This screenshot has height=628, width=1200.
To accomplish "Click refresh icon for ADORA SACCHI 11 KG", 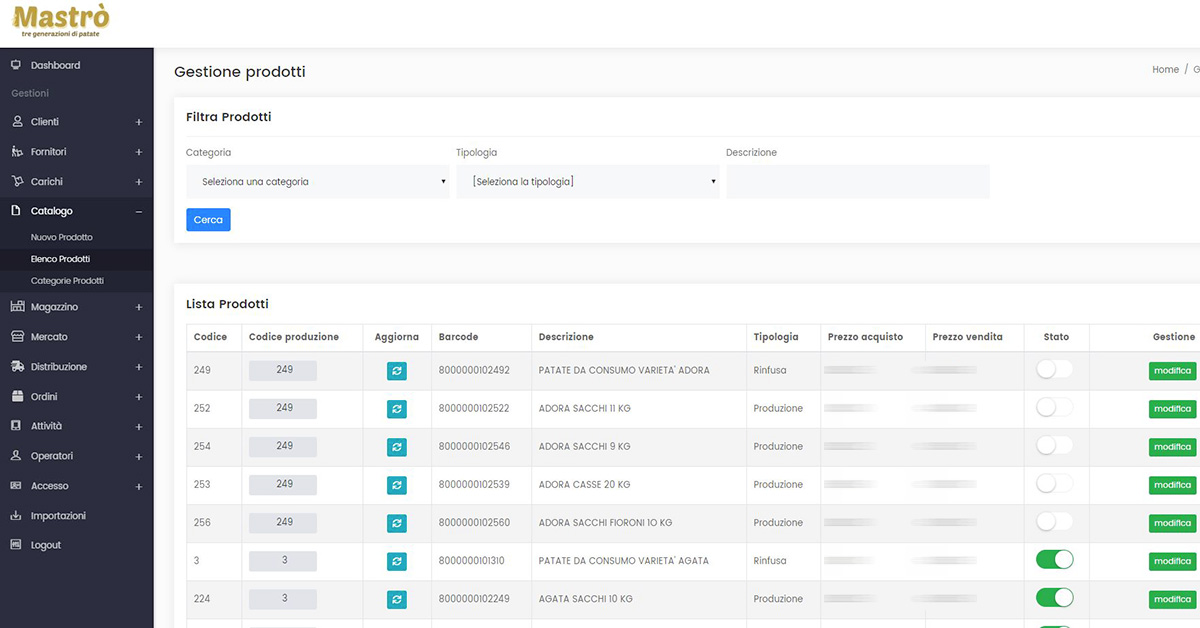I will pyautogui.click(x=397, y=409).
